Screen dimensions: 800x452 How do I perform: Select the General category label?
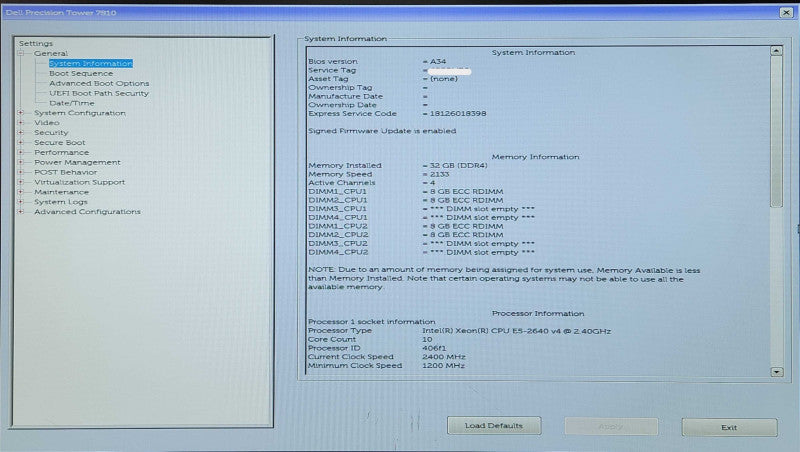[x=51, y=53]
